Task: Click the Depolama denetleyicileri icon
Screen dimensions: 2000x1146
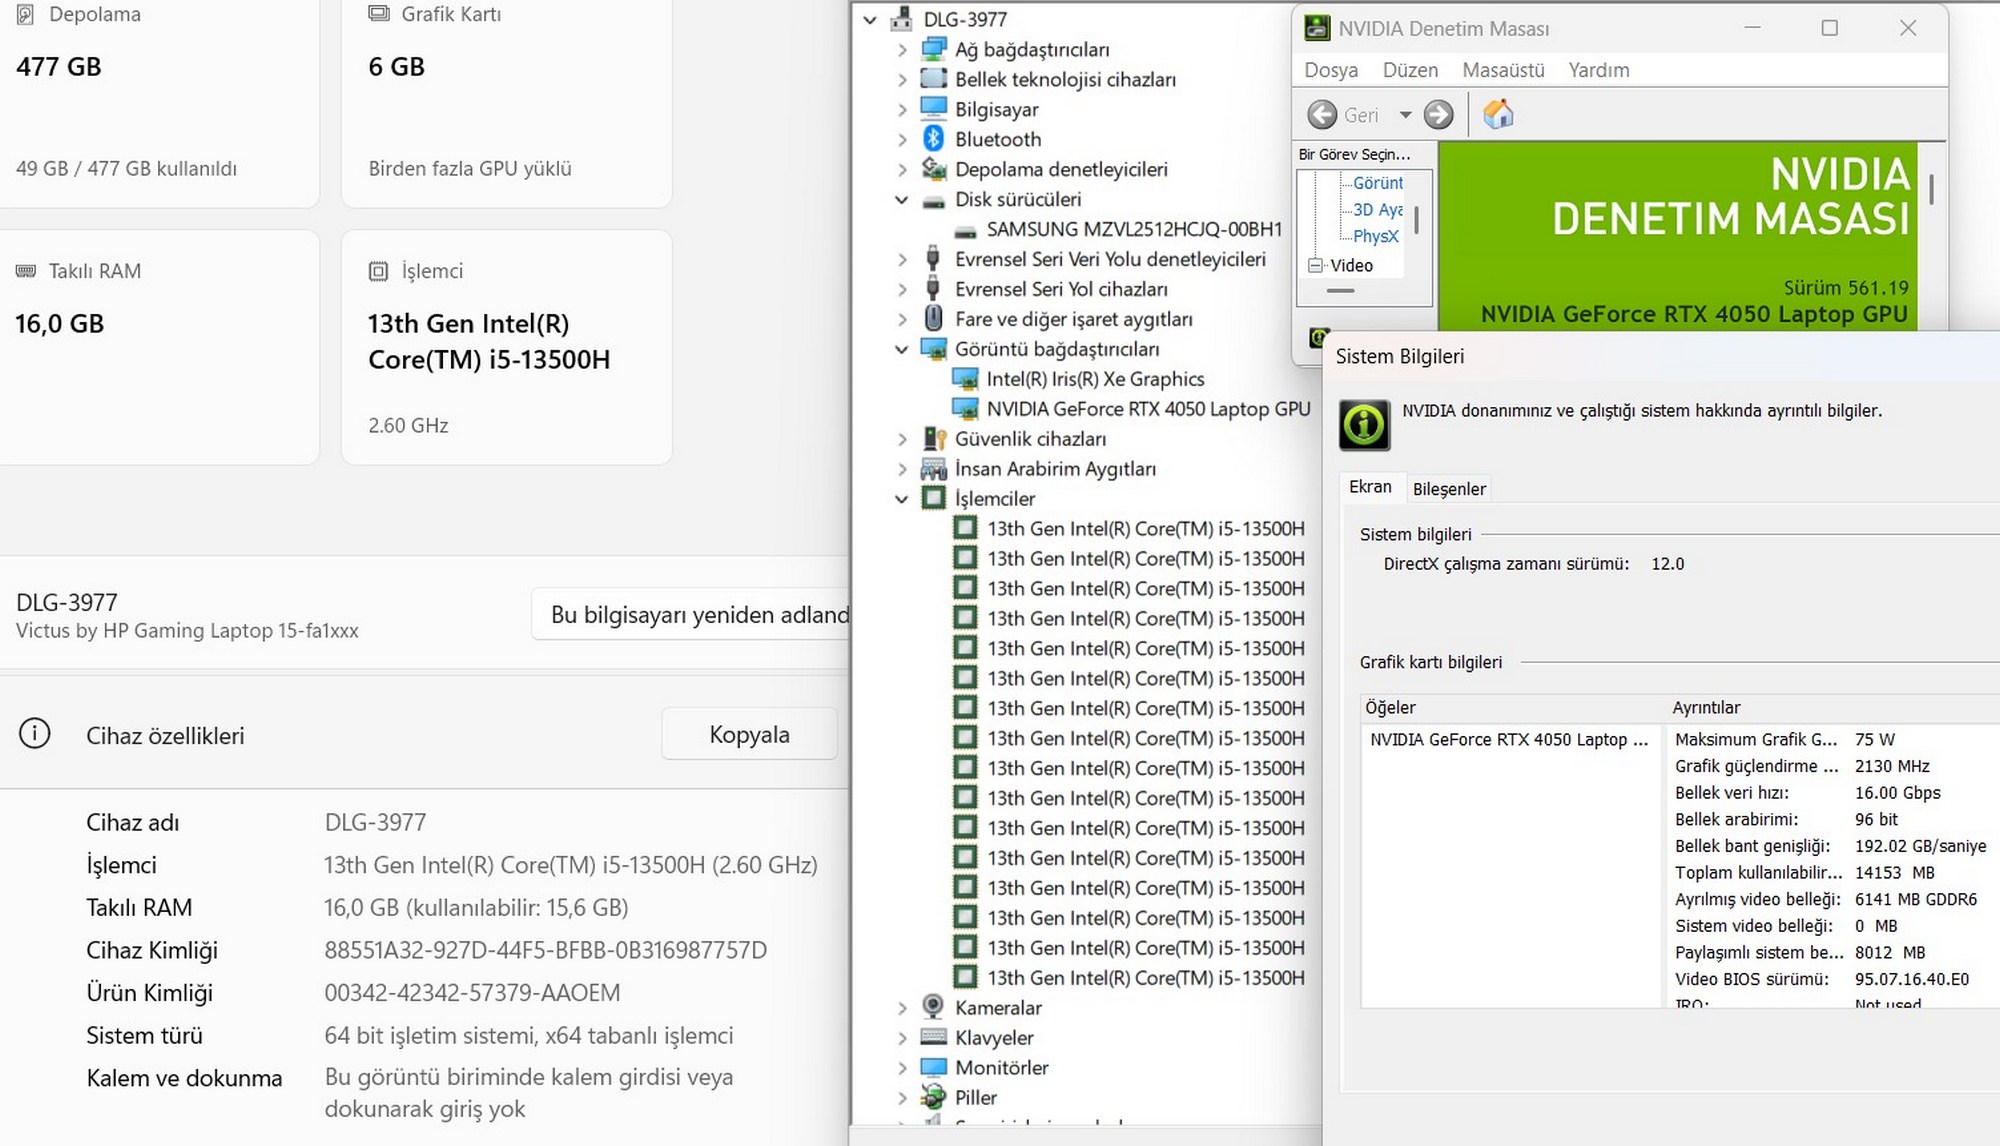Action: pos(933,169)
